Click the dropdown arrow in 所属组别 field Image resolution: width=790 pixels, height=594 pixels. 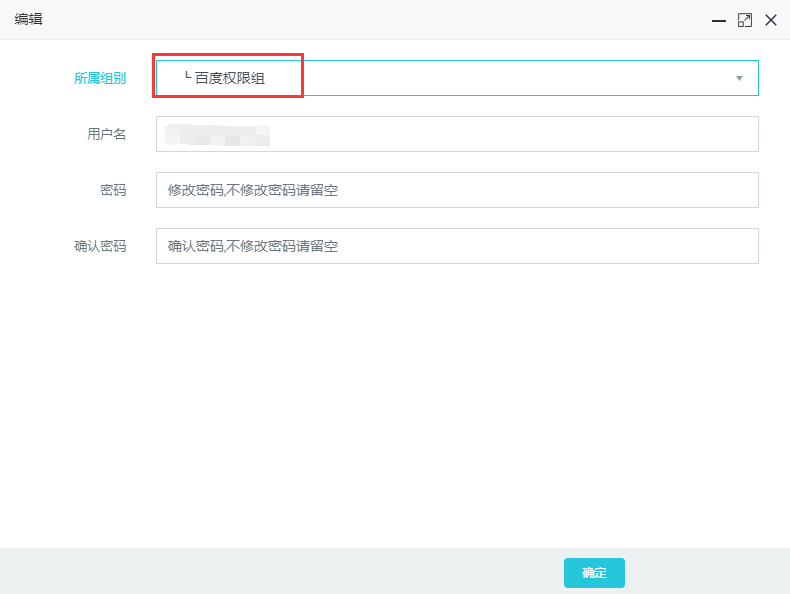coord(739,78)
